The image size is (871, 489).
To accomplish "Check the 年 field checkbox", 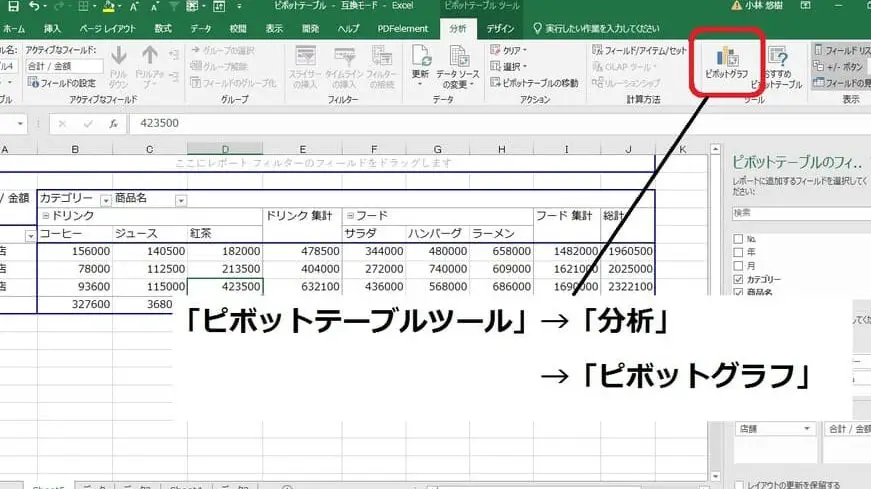I will (738, 252).
